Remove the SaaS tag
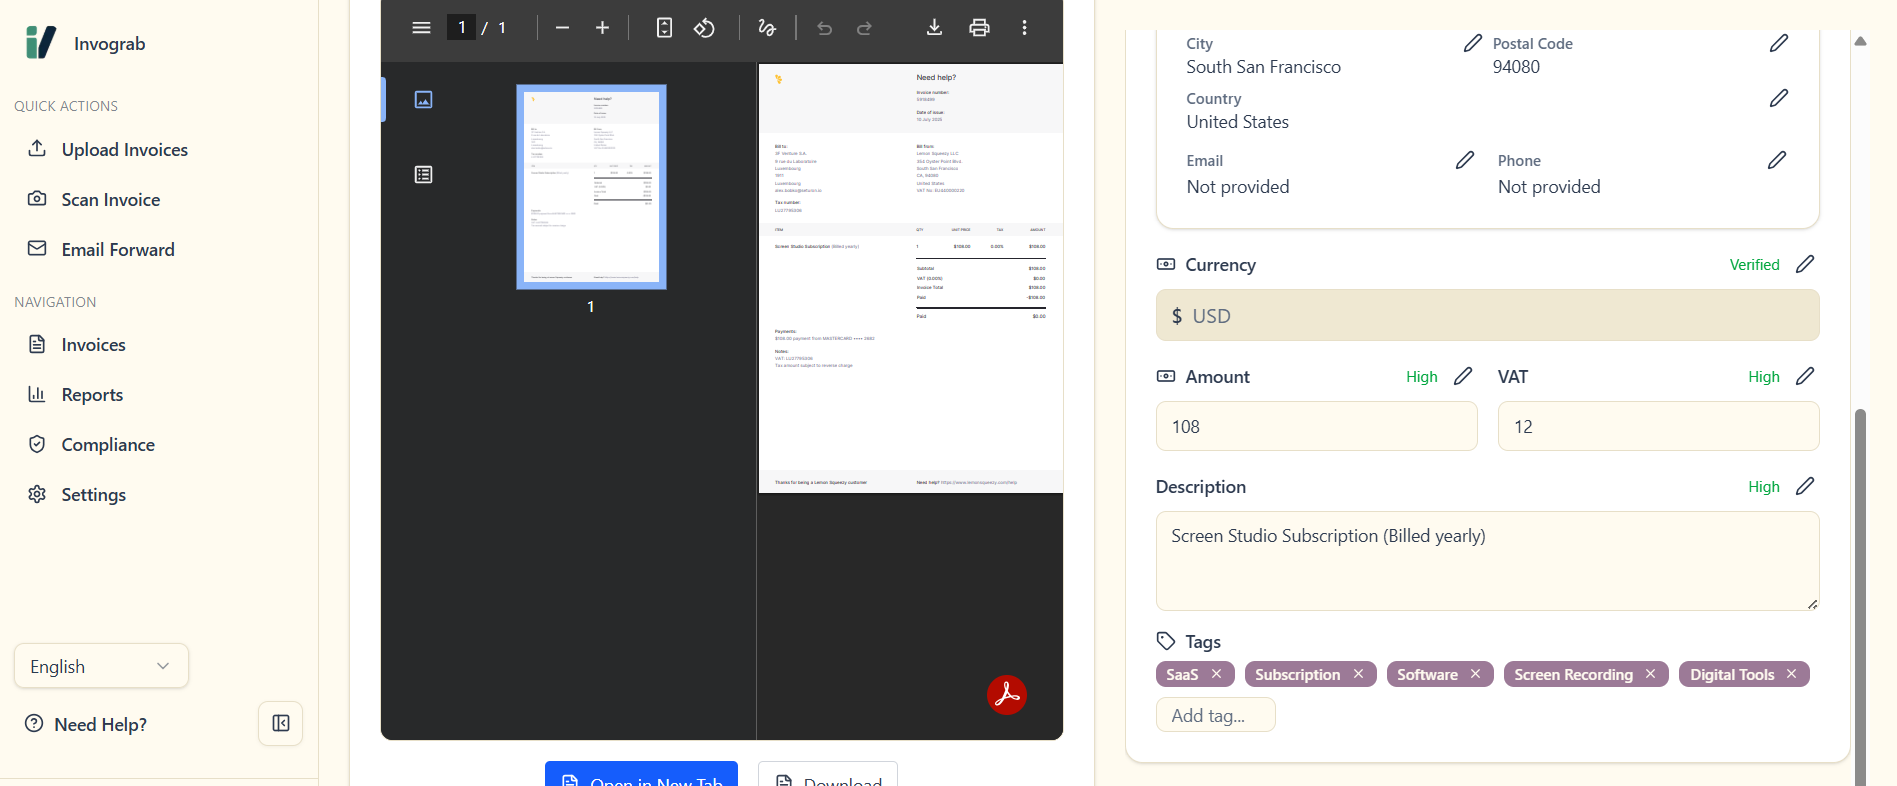Screen dimensions: 1897x786 point(1217,674)
